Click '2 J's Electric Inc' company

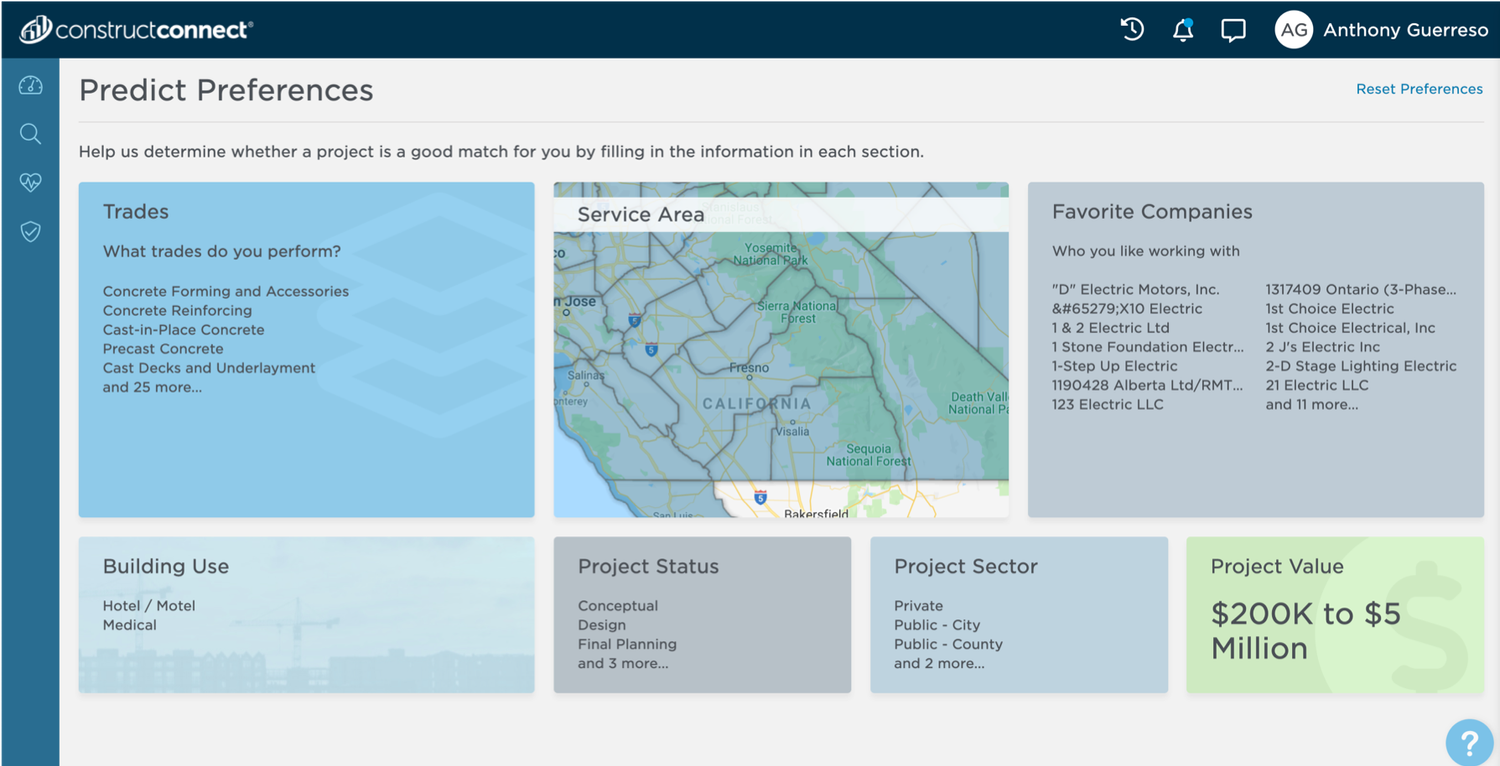[1323, 347]
